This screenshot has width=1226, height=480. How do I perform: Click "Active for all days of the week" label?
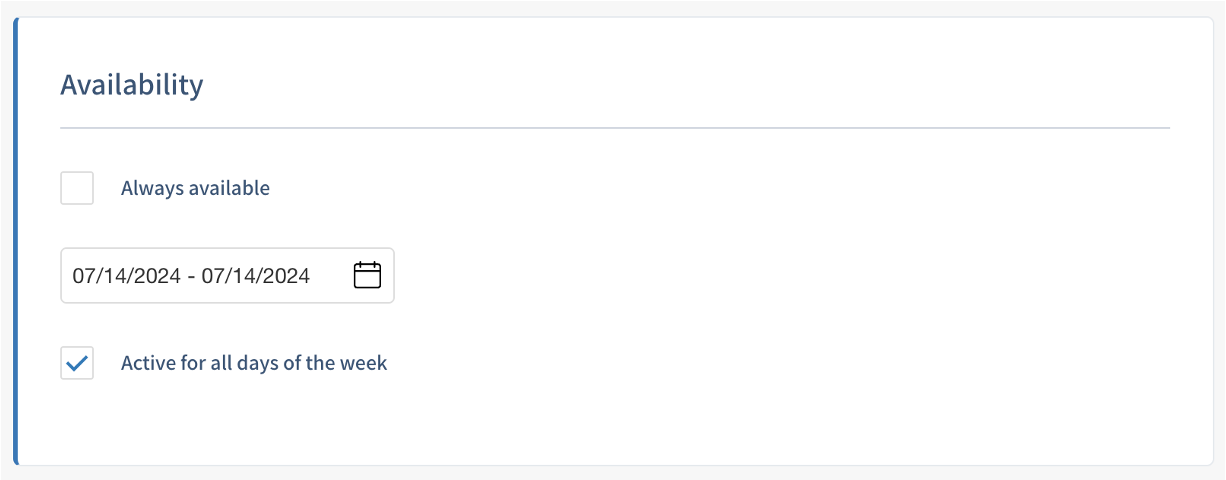click(x=254, y=363)
